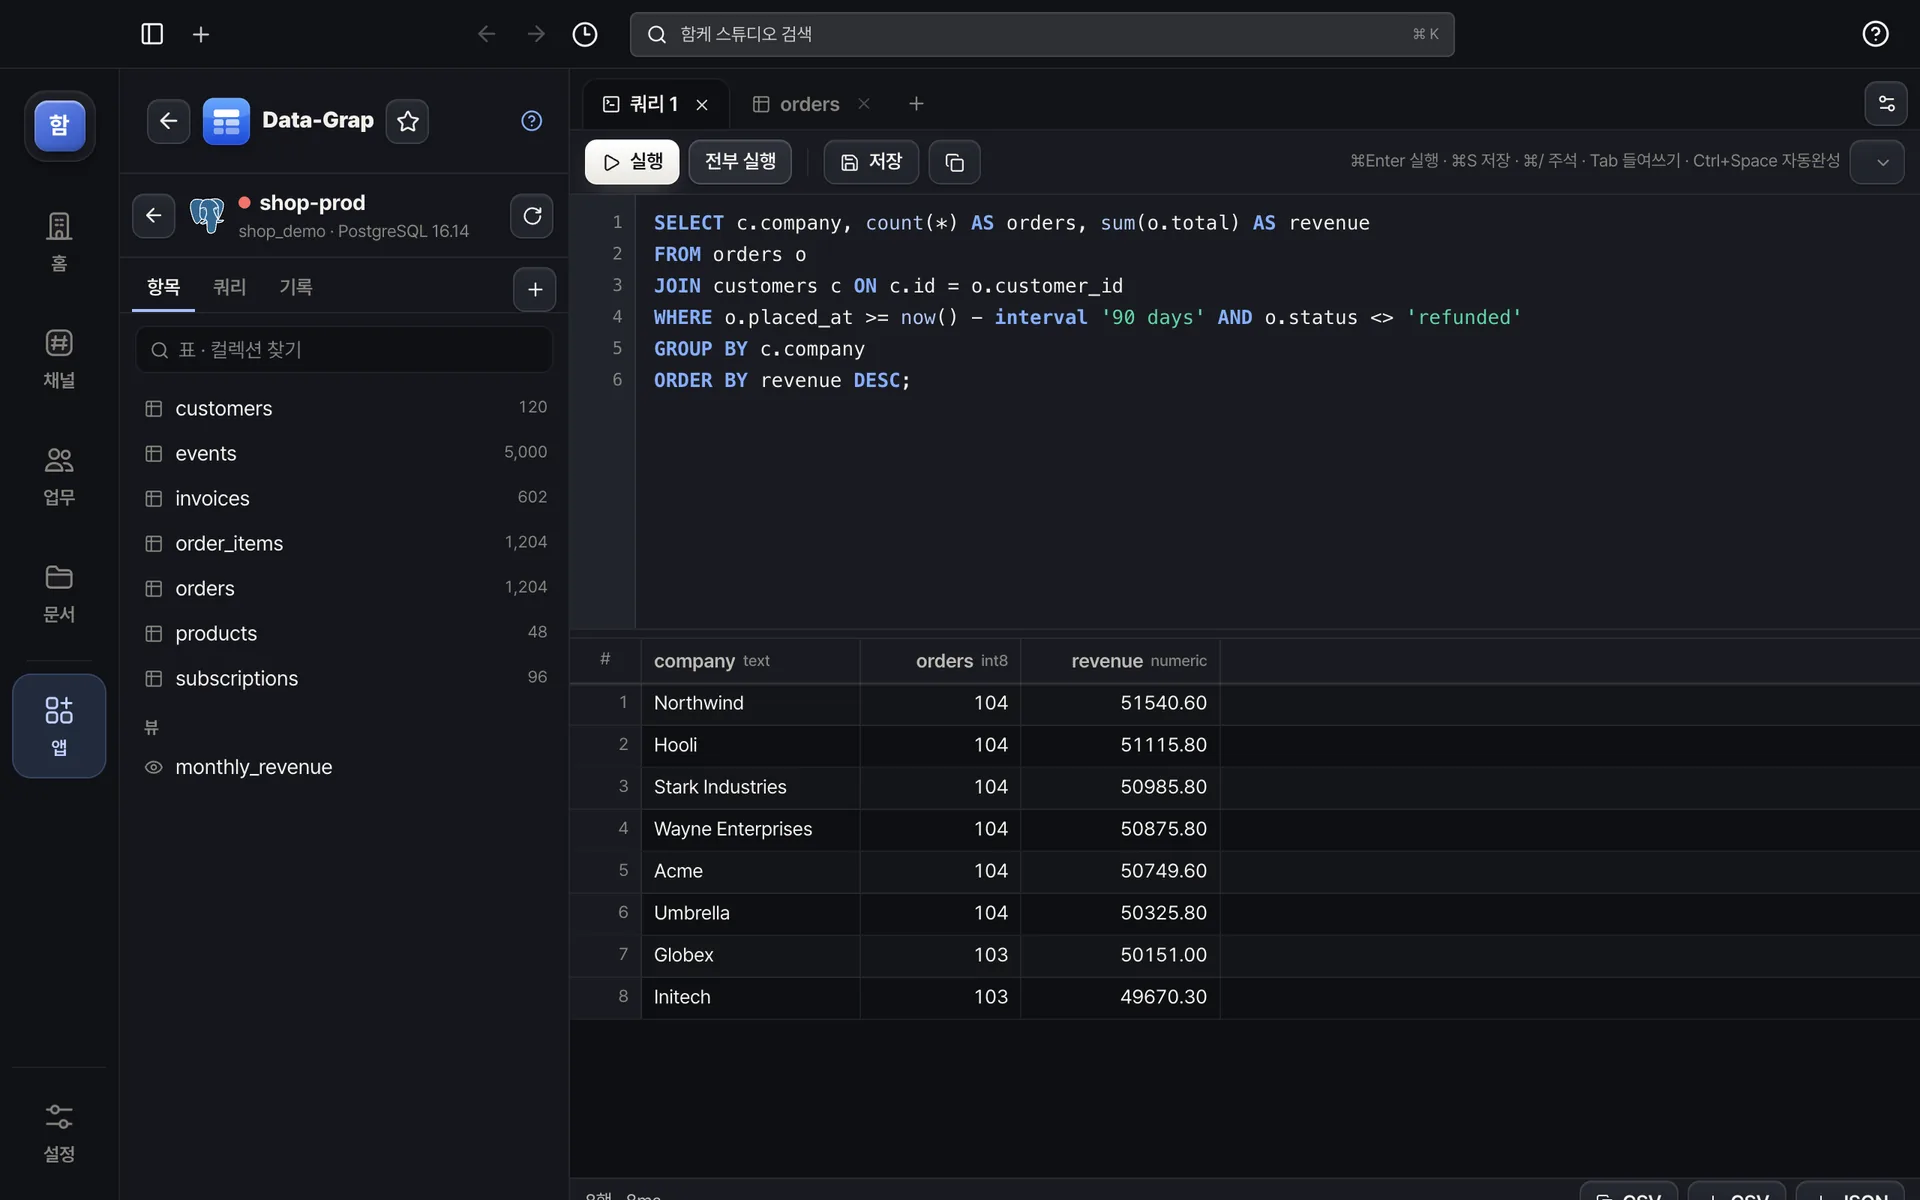Viewport: 1920px width, 1200px height.
Task: Open the products table
Action: point(344,633)
